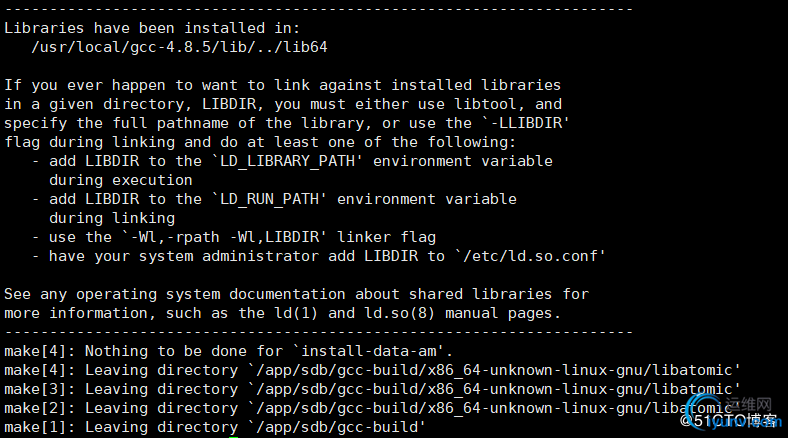Click the make[3] line prefix
The height and width of the screenshot is (438, 788).
(40, 389)
